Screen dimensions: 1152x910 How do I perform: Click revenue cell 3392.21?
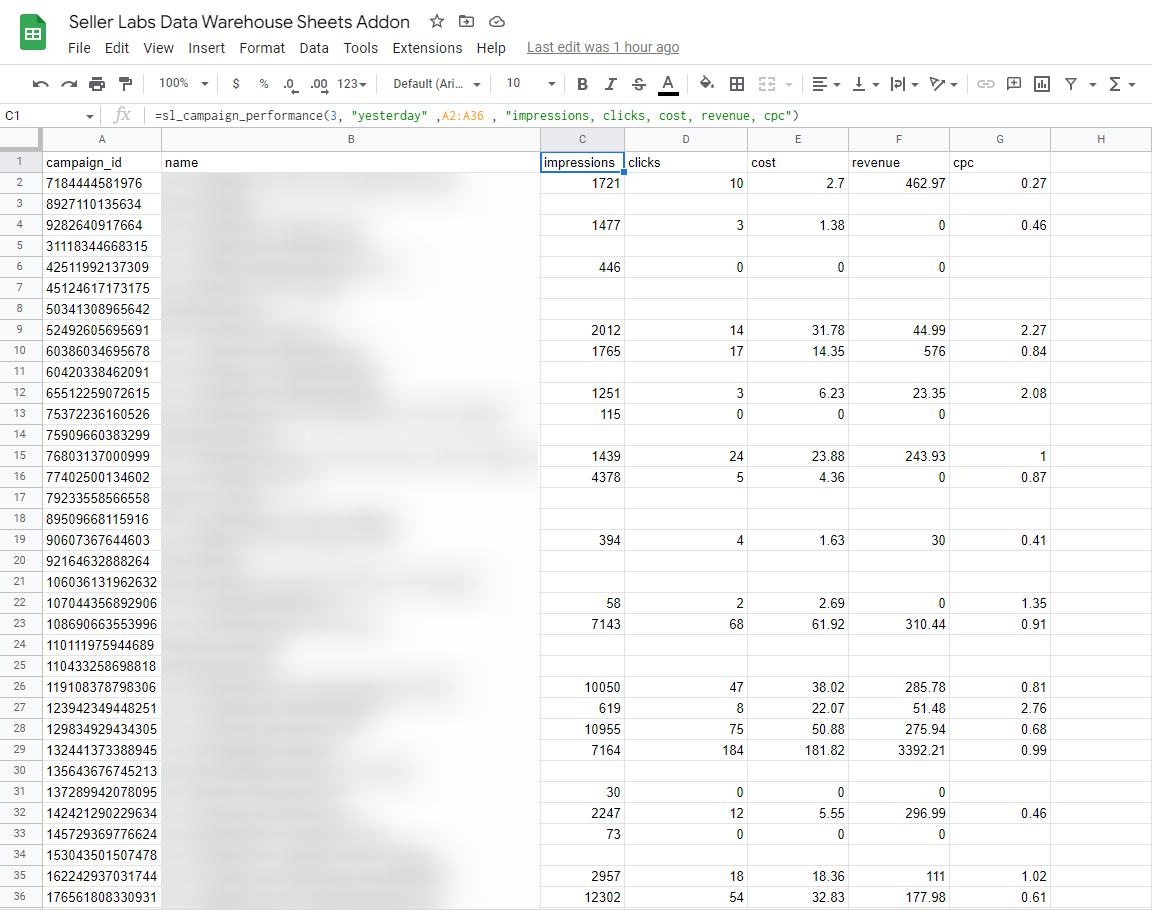(x=899, y=750)
